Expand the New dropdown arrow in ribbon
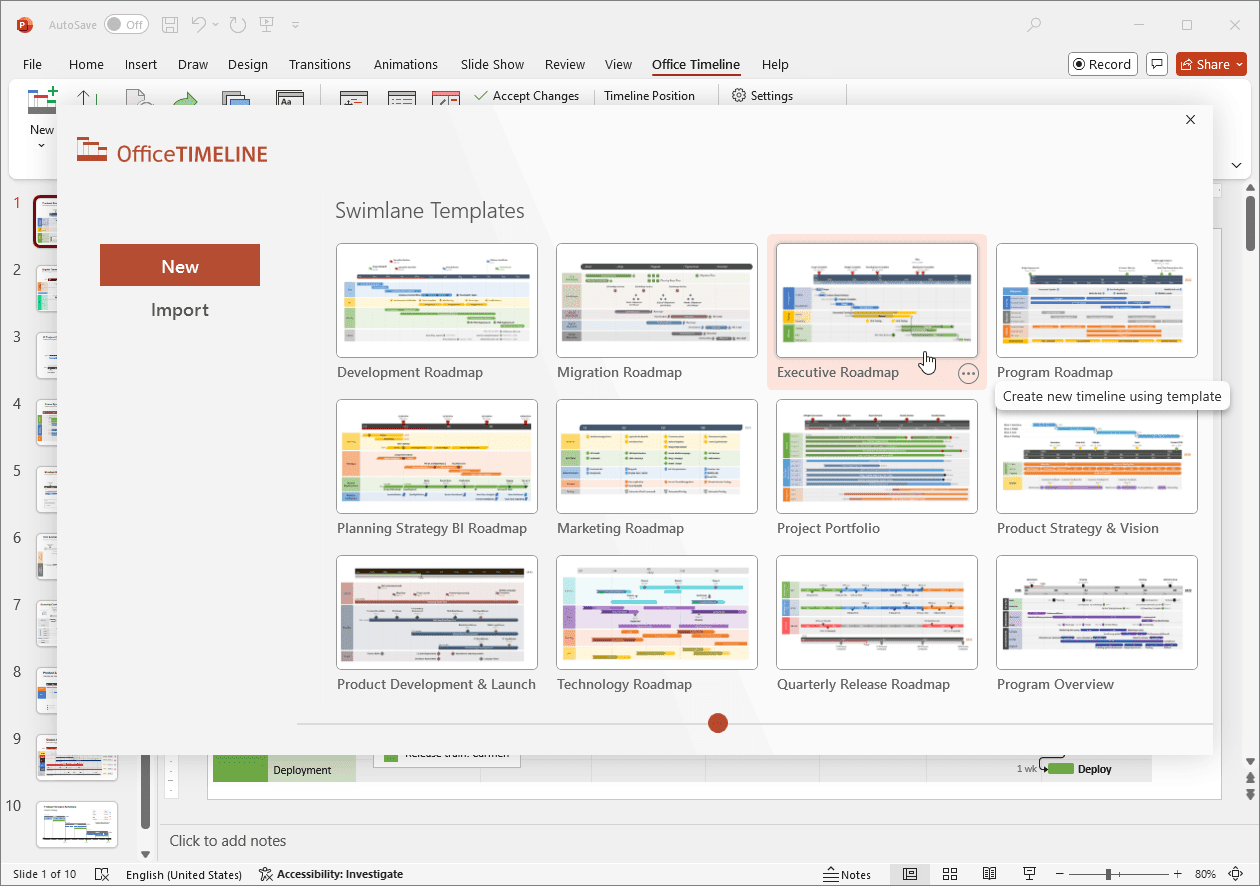 [x=42, y=146]
